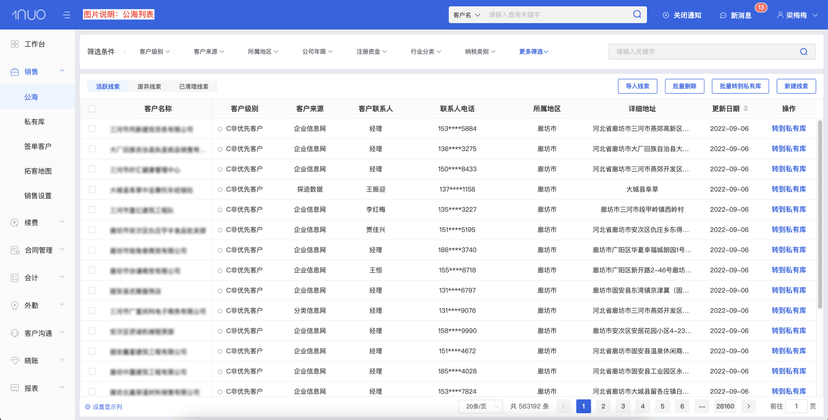Switch to the 废弃线索 tab
This screenshot has width=828, height=420.
pos(149,86)
